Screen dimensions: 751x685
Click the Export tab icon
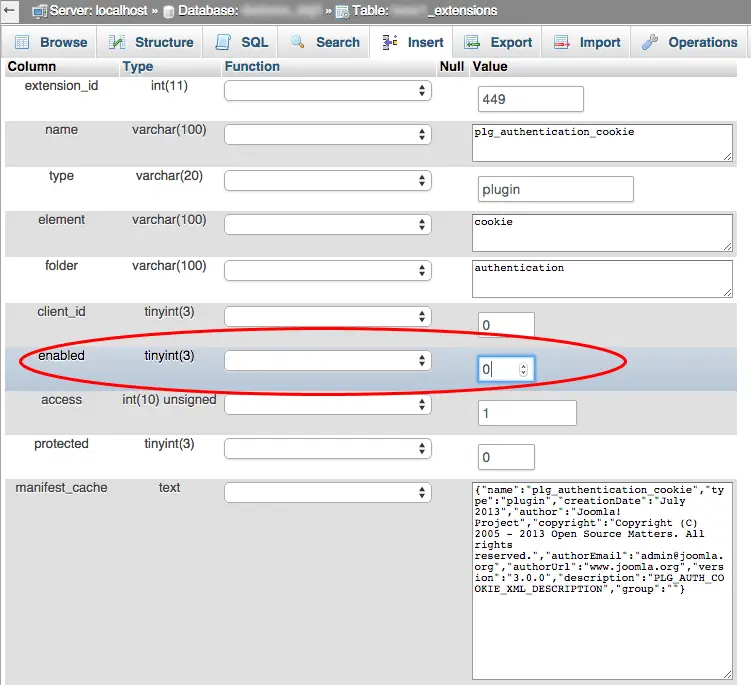[x=472, y=42]
